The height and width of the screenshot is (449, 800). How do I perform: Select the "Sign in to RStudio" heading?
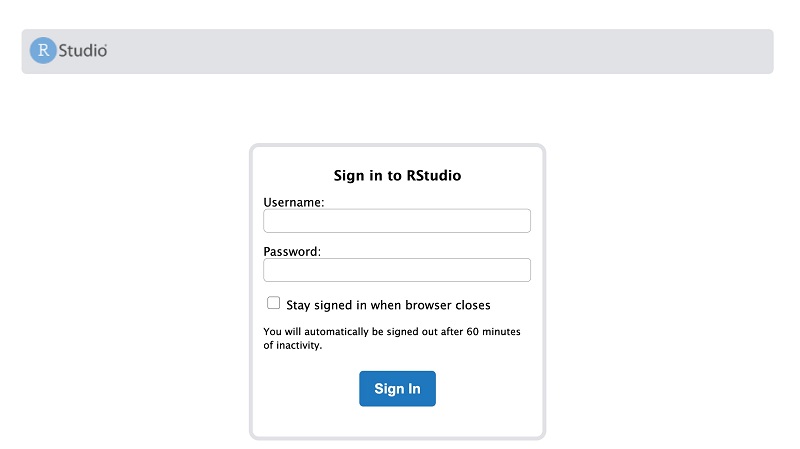[397, 176]
